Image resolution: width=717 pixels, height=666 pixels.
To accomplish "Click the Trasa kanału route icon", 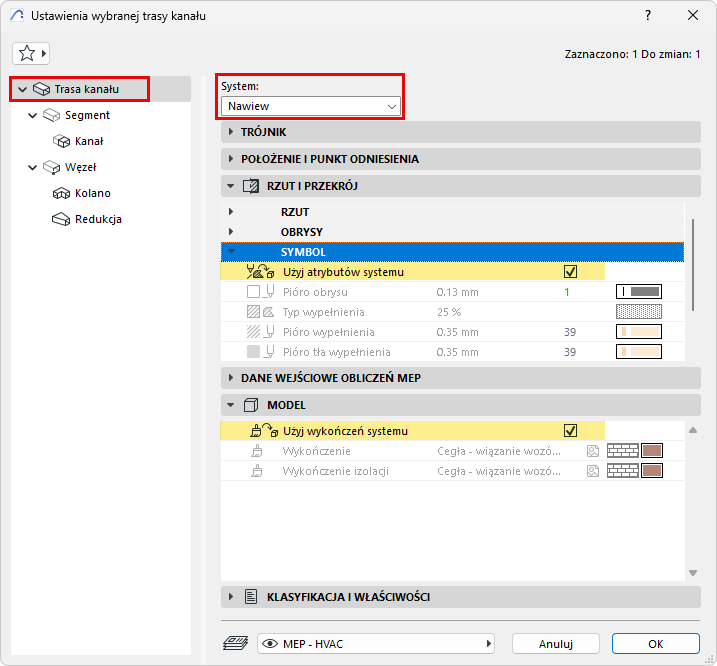I will pyautogui.click(x=41, y=89).
